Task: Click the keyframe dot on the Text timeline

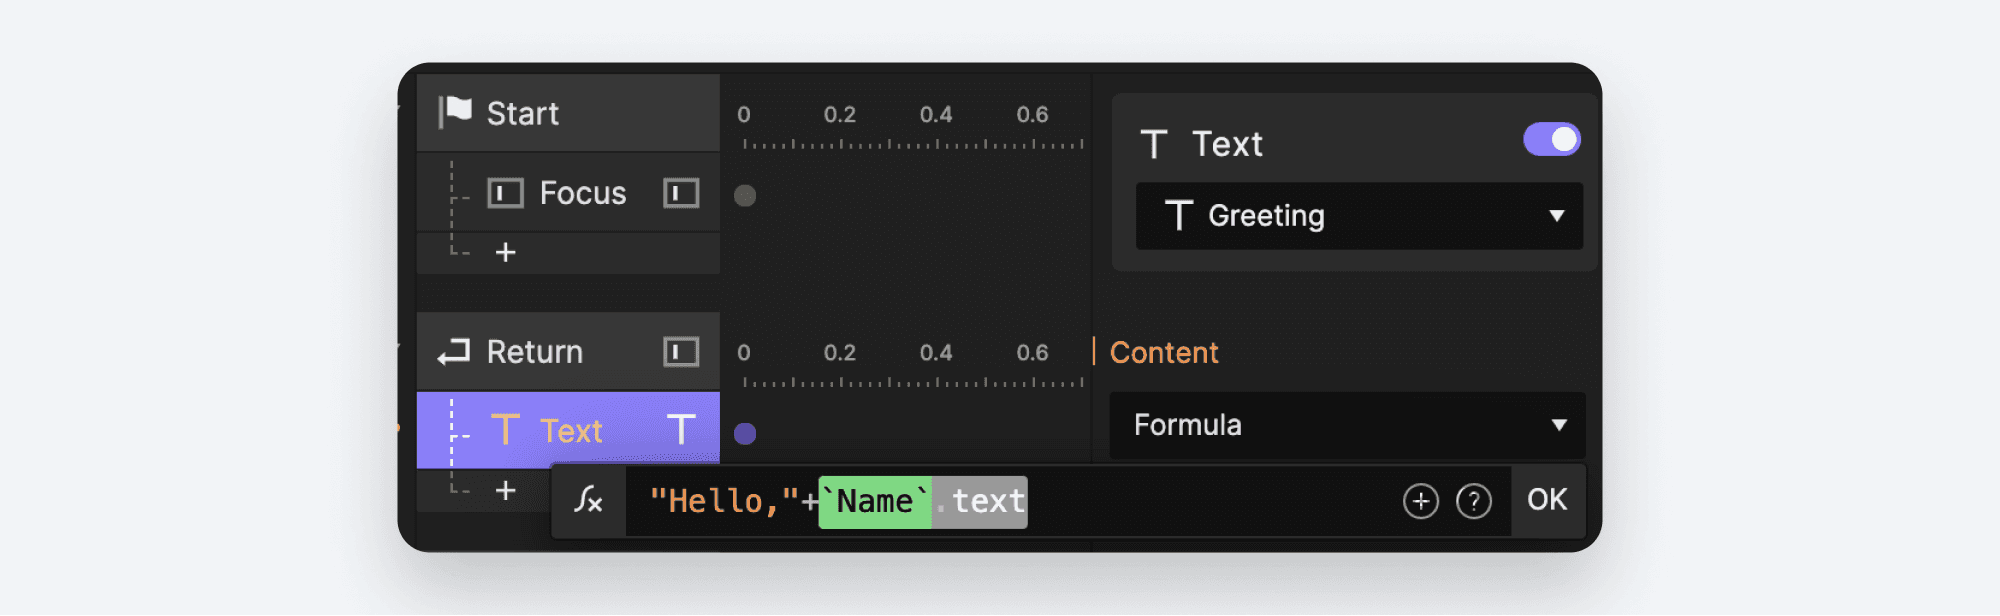Action: point(744,434)
